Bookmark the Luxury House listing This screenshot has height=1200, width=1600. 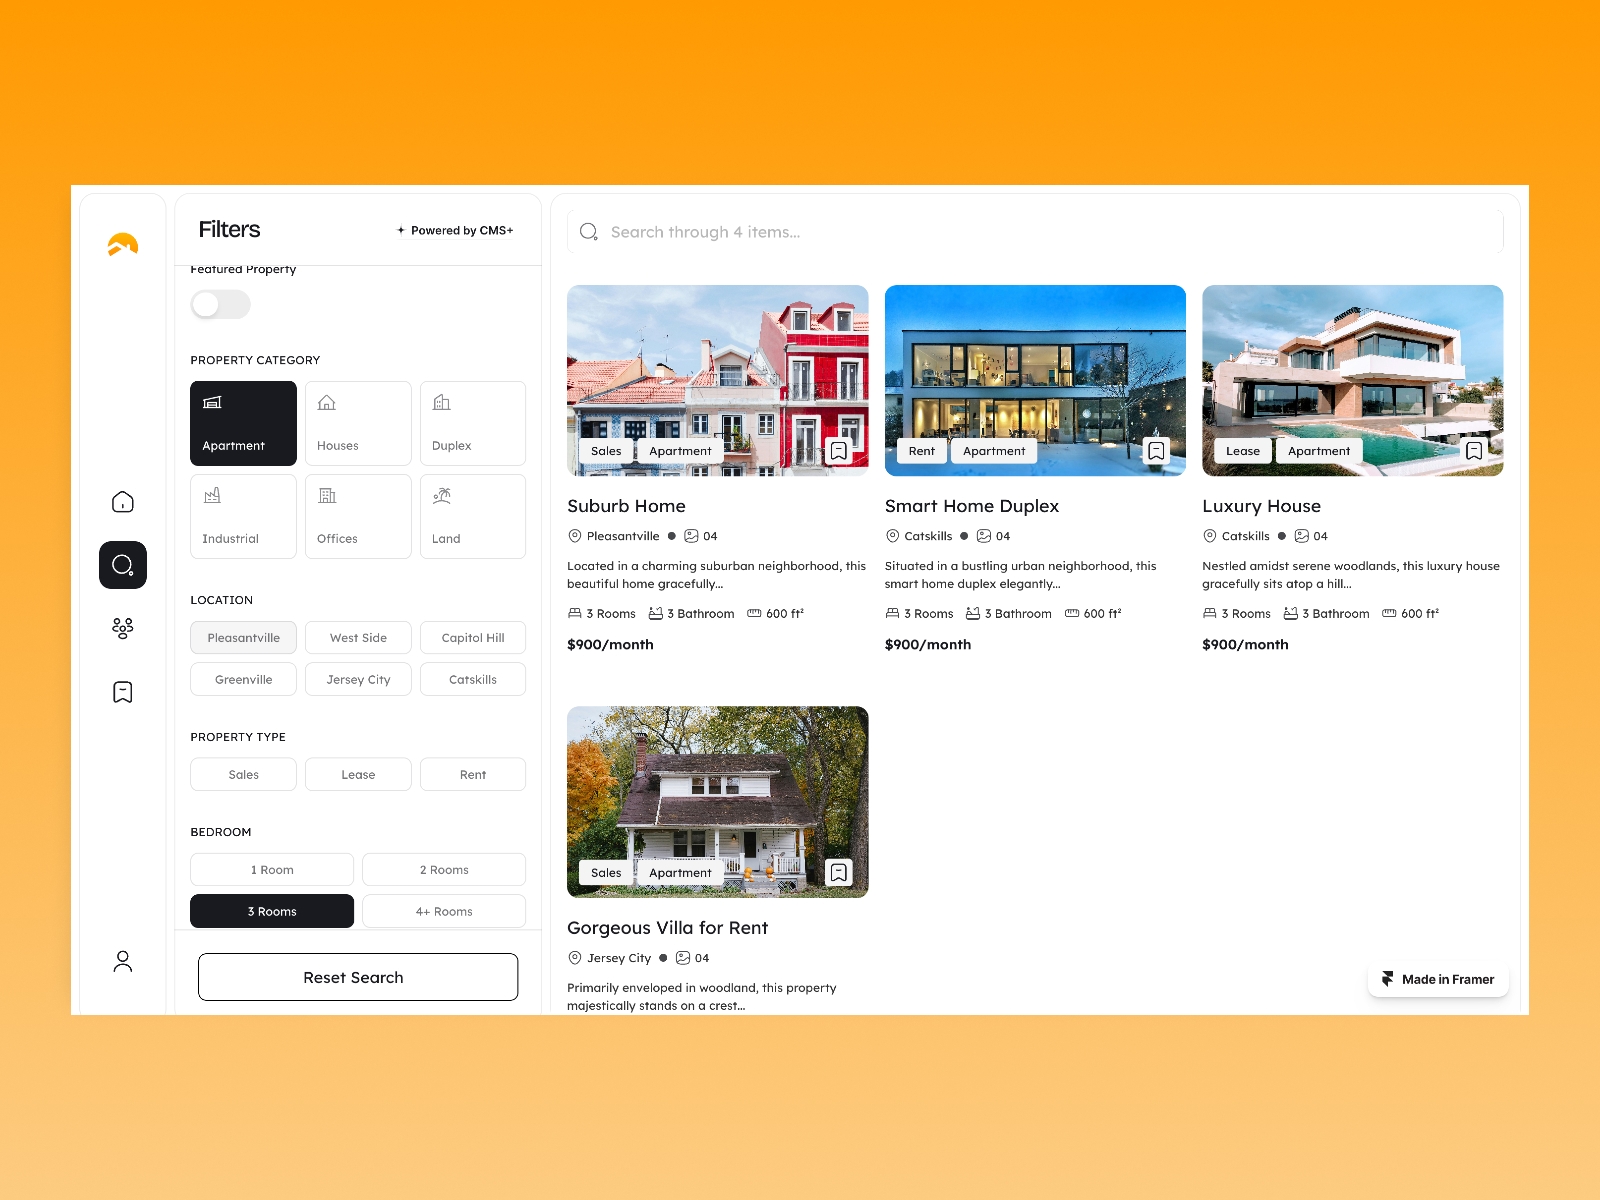click(1475, 450)
